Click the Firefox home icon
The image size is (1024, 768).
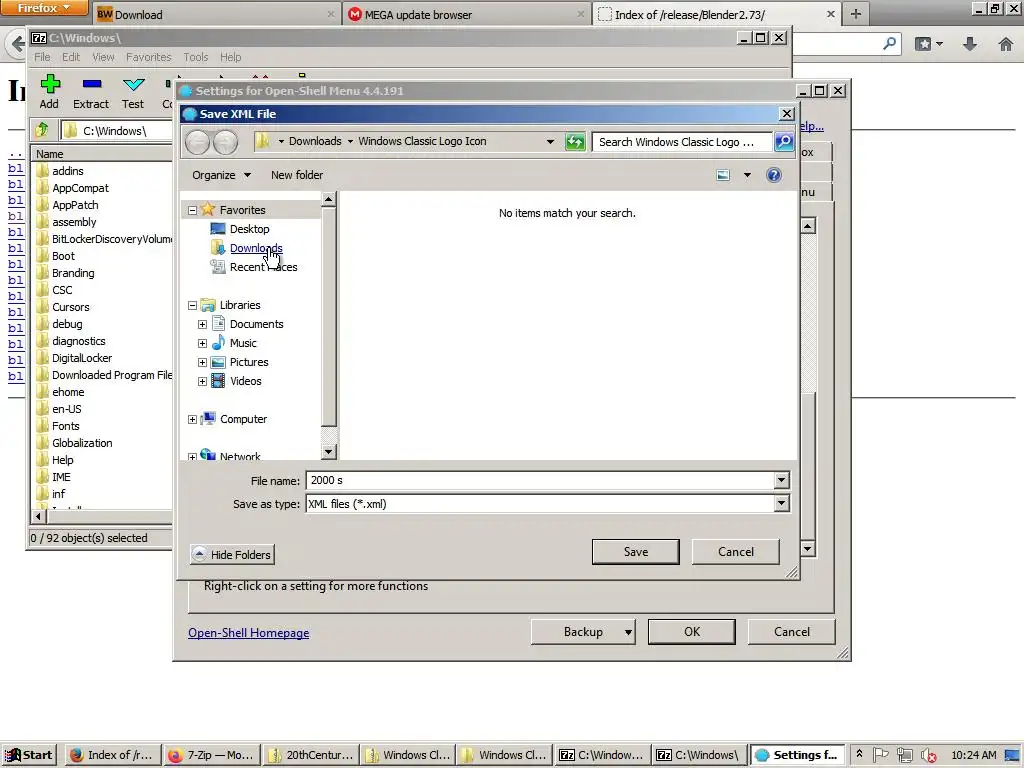coord(1006,44)
